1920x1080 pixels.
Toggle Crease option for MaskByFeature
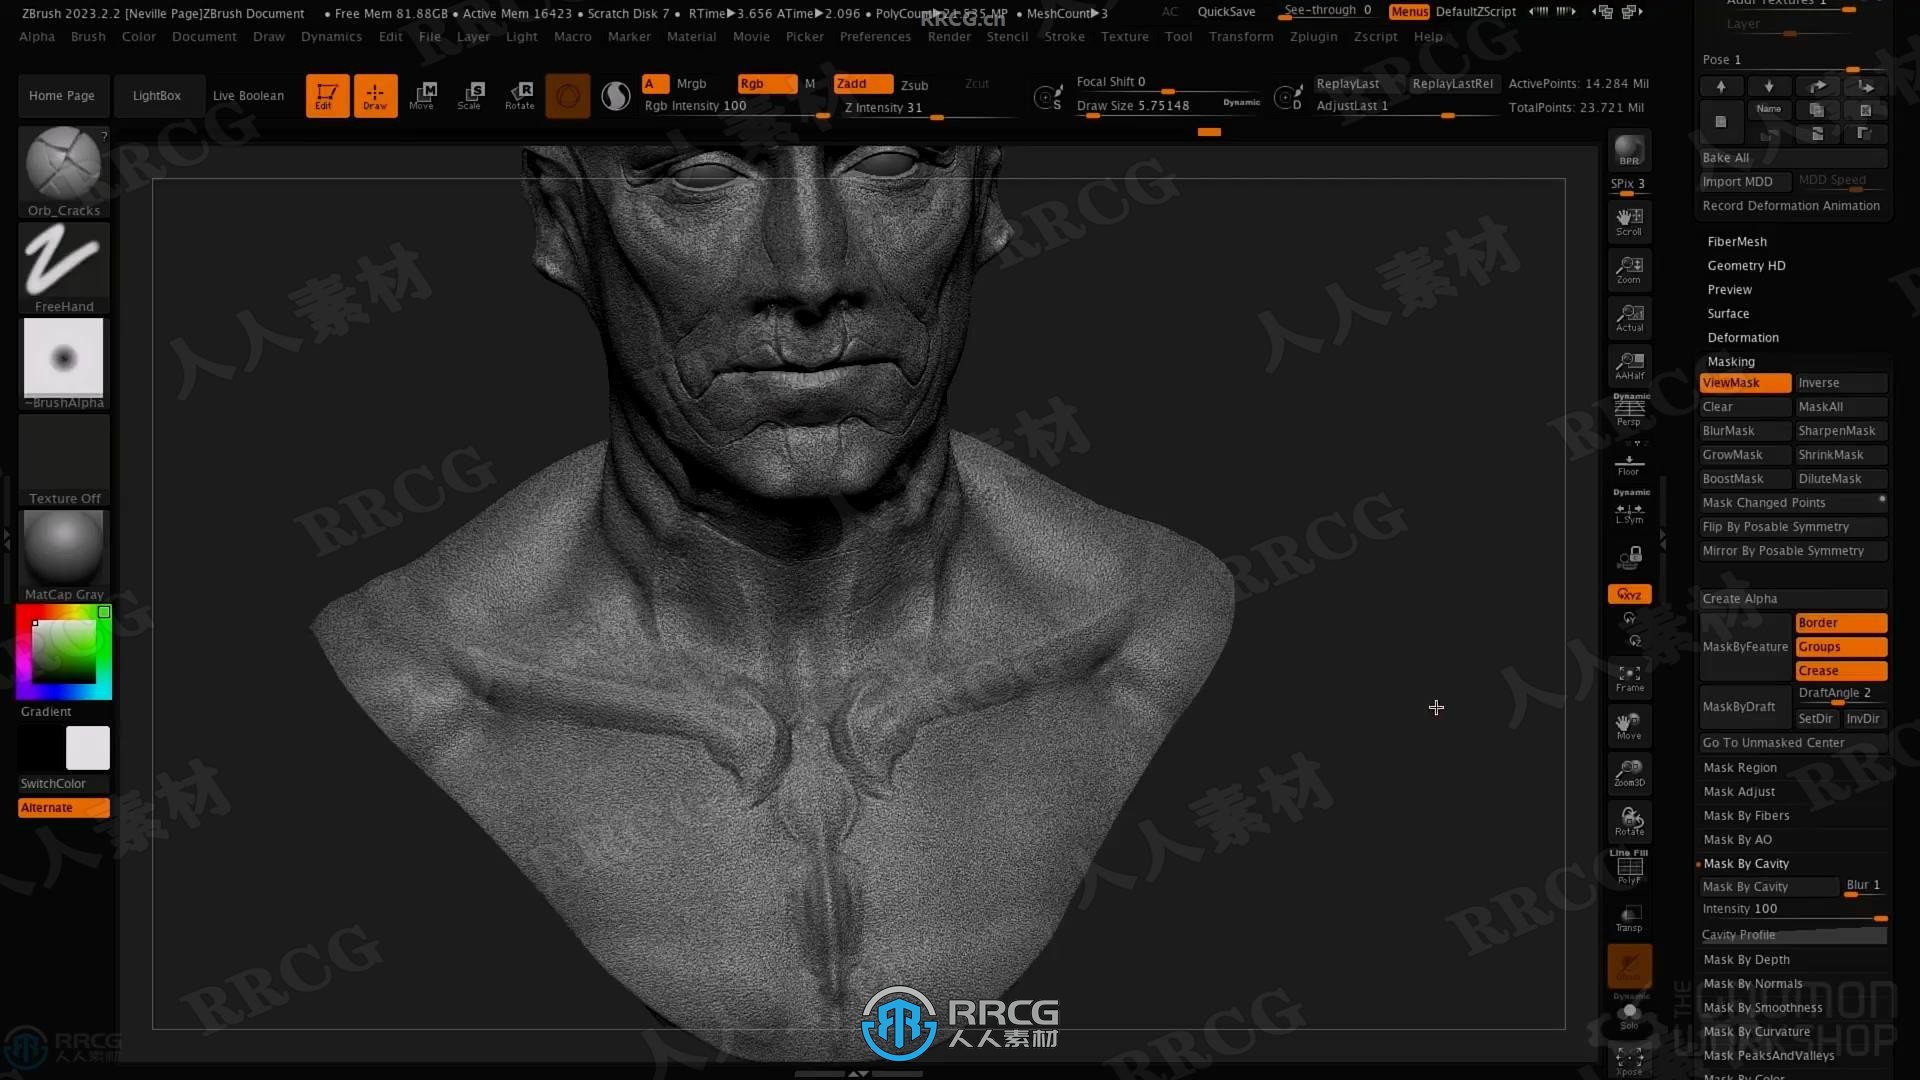pyautogui.click(x=1841, y=671)
